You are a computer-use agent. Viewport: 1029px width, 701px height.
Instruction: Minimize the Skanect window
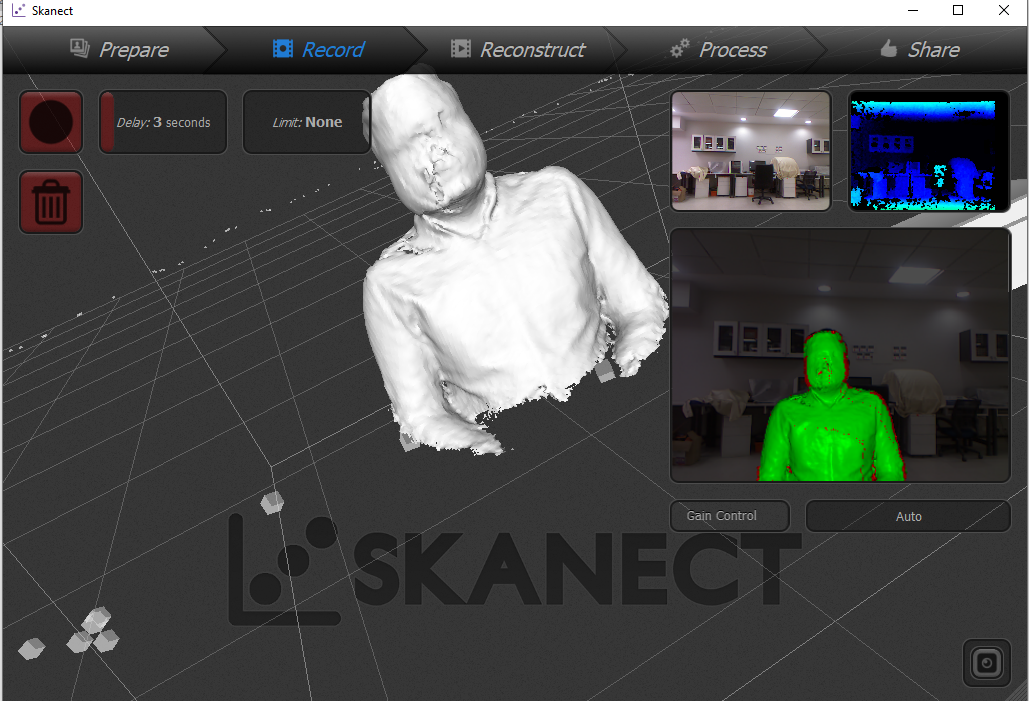tap(913, 11)
